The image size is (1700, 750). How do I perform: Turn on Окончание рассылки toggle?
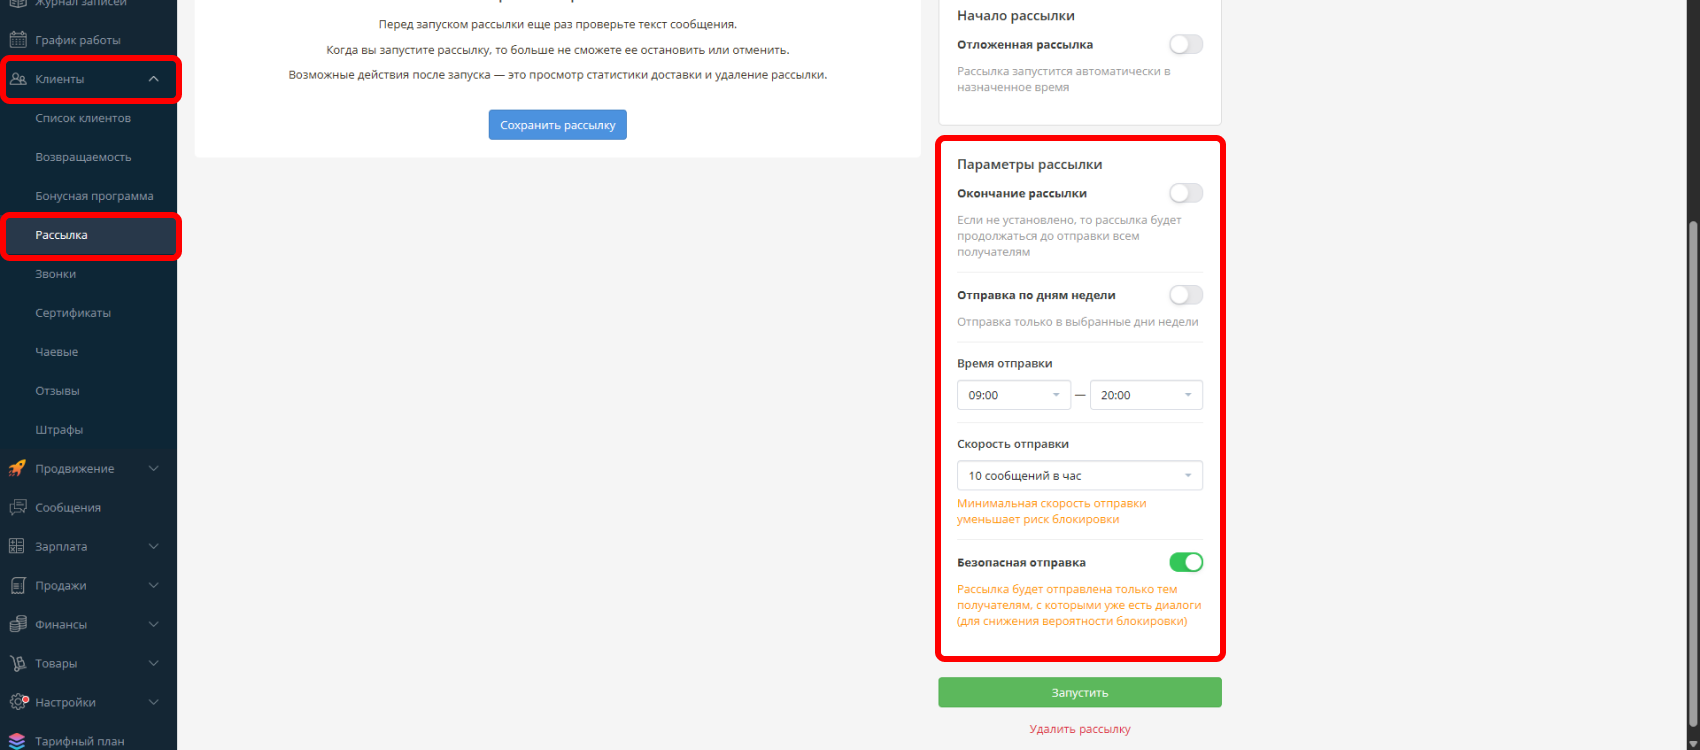[1186, 193]
